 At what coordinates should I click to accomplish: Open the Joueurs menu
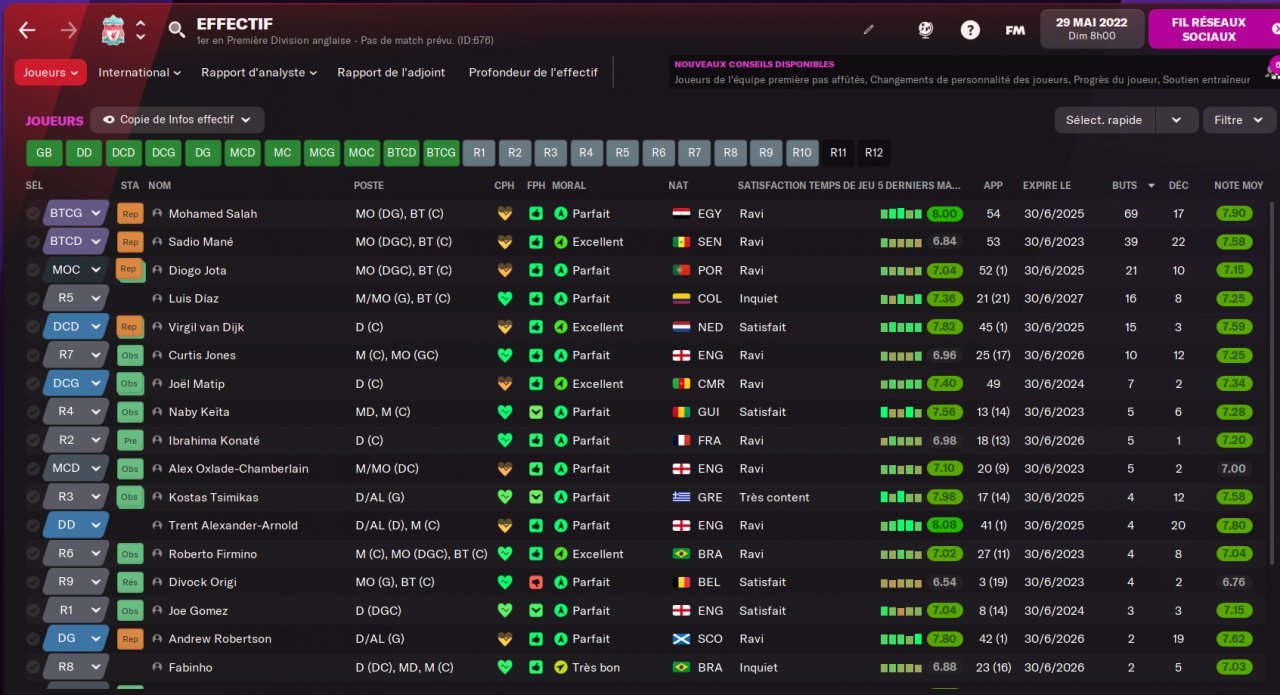[x=50, y=72]
